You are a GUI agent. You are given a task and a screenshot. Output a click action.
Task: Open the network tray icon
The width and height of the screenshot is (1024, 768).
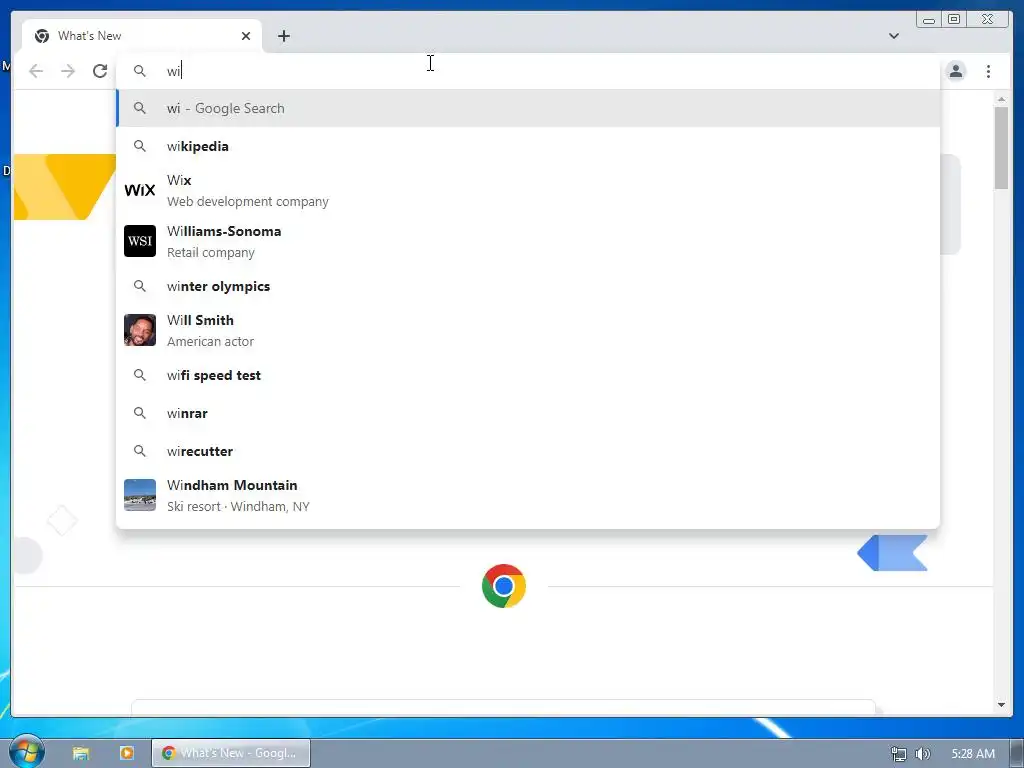(899, 754)
